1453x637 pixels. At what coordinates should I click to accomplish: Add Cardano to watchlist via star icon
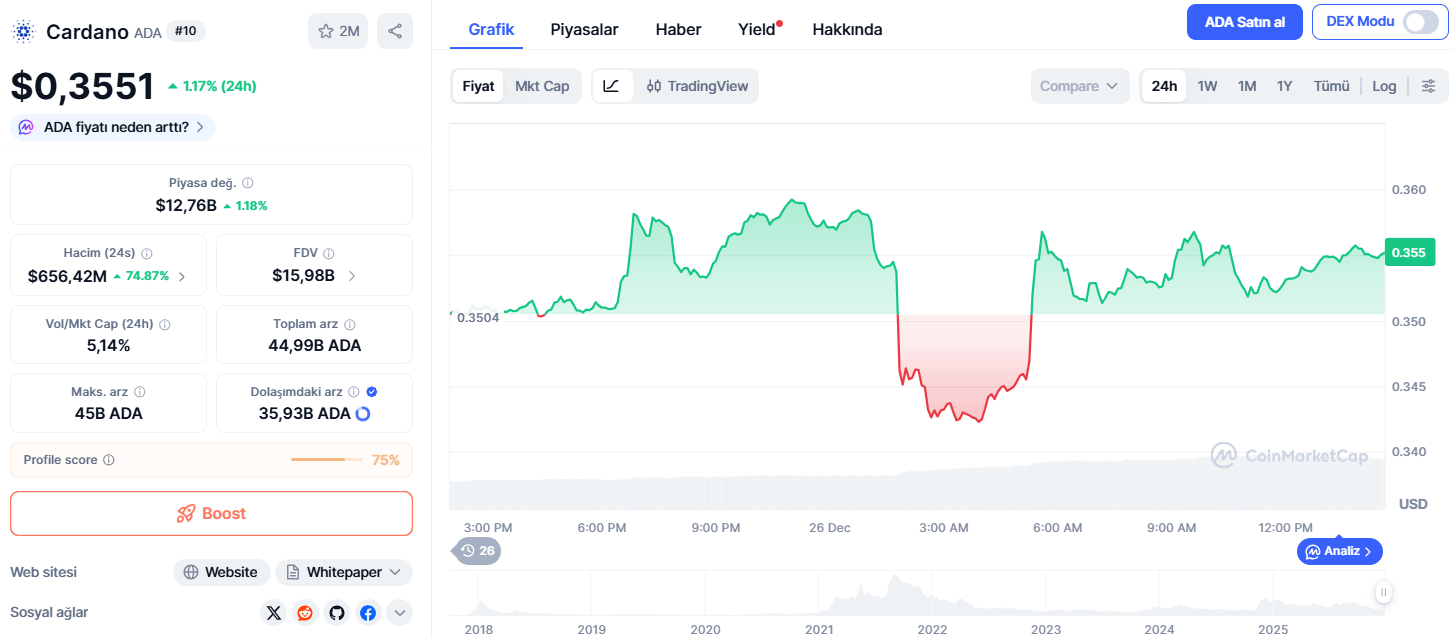coord(324,30)
